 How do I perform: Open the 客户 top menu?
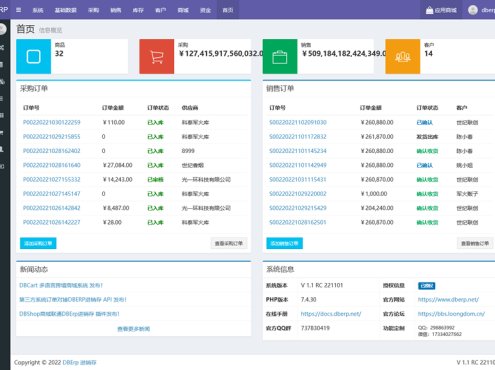pyautogui.click(x=160, y=10)
